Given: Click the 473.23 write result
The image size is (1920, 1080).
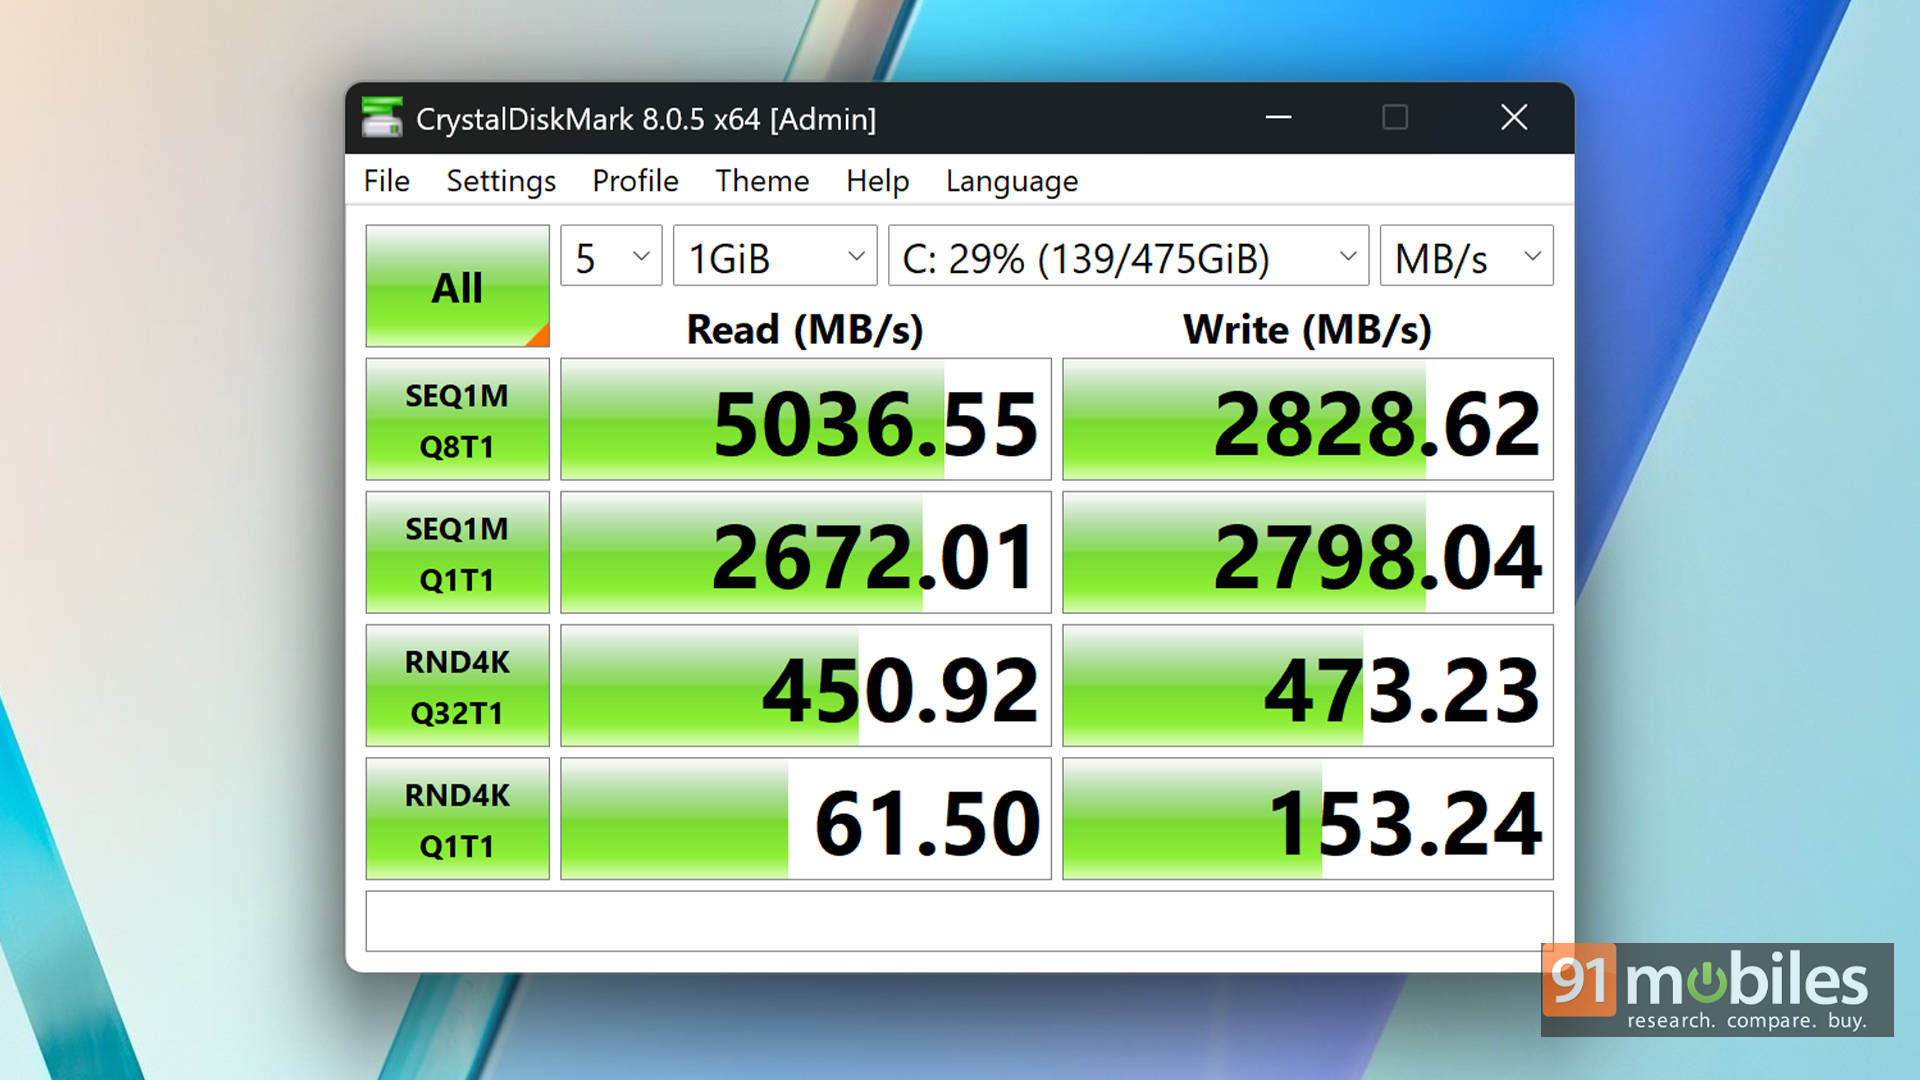Looking at the screenshot, I should coord(1308,686).
